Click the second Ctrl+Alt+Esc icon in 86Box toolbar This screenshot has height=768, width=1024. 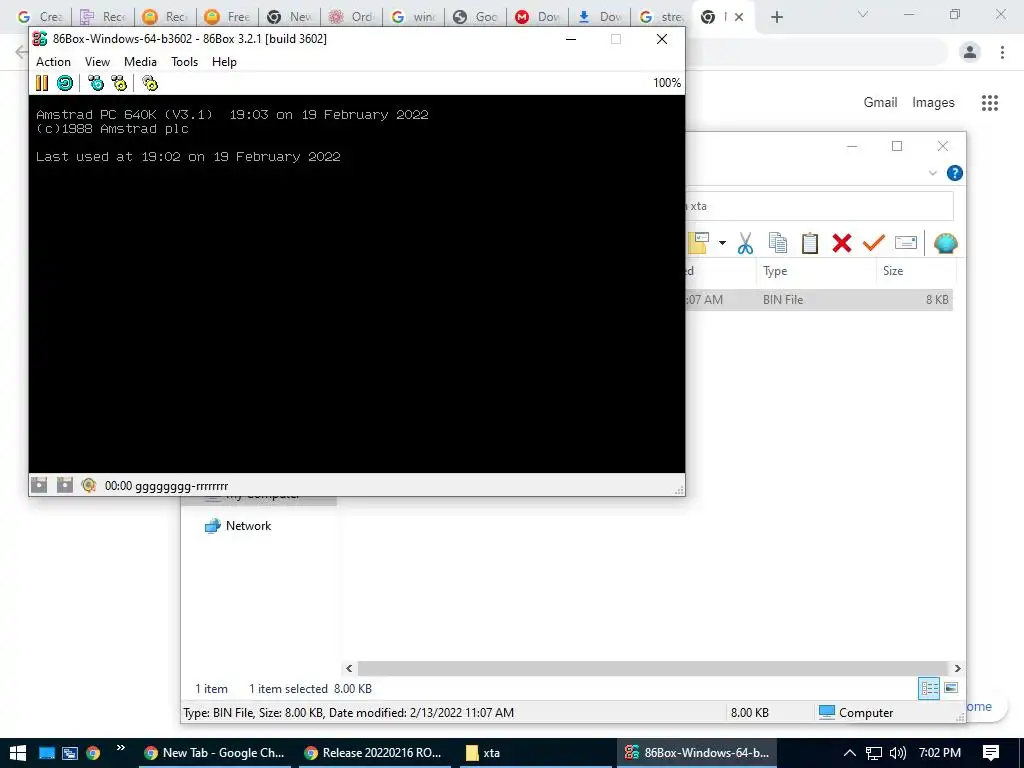point(119,83)
